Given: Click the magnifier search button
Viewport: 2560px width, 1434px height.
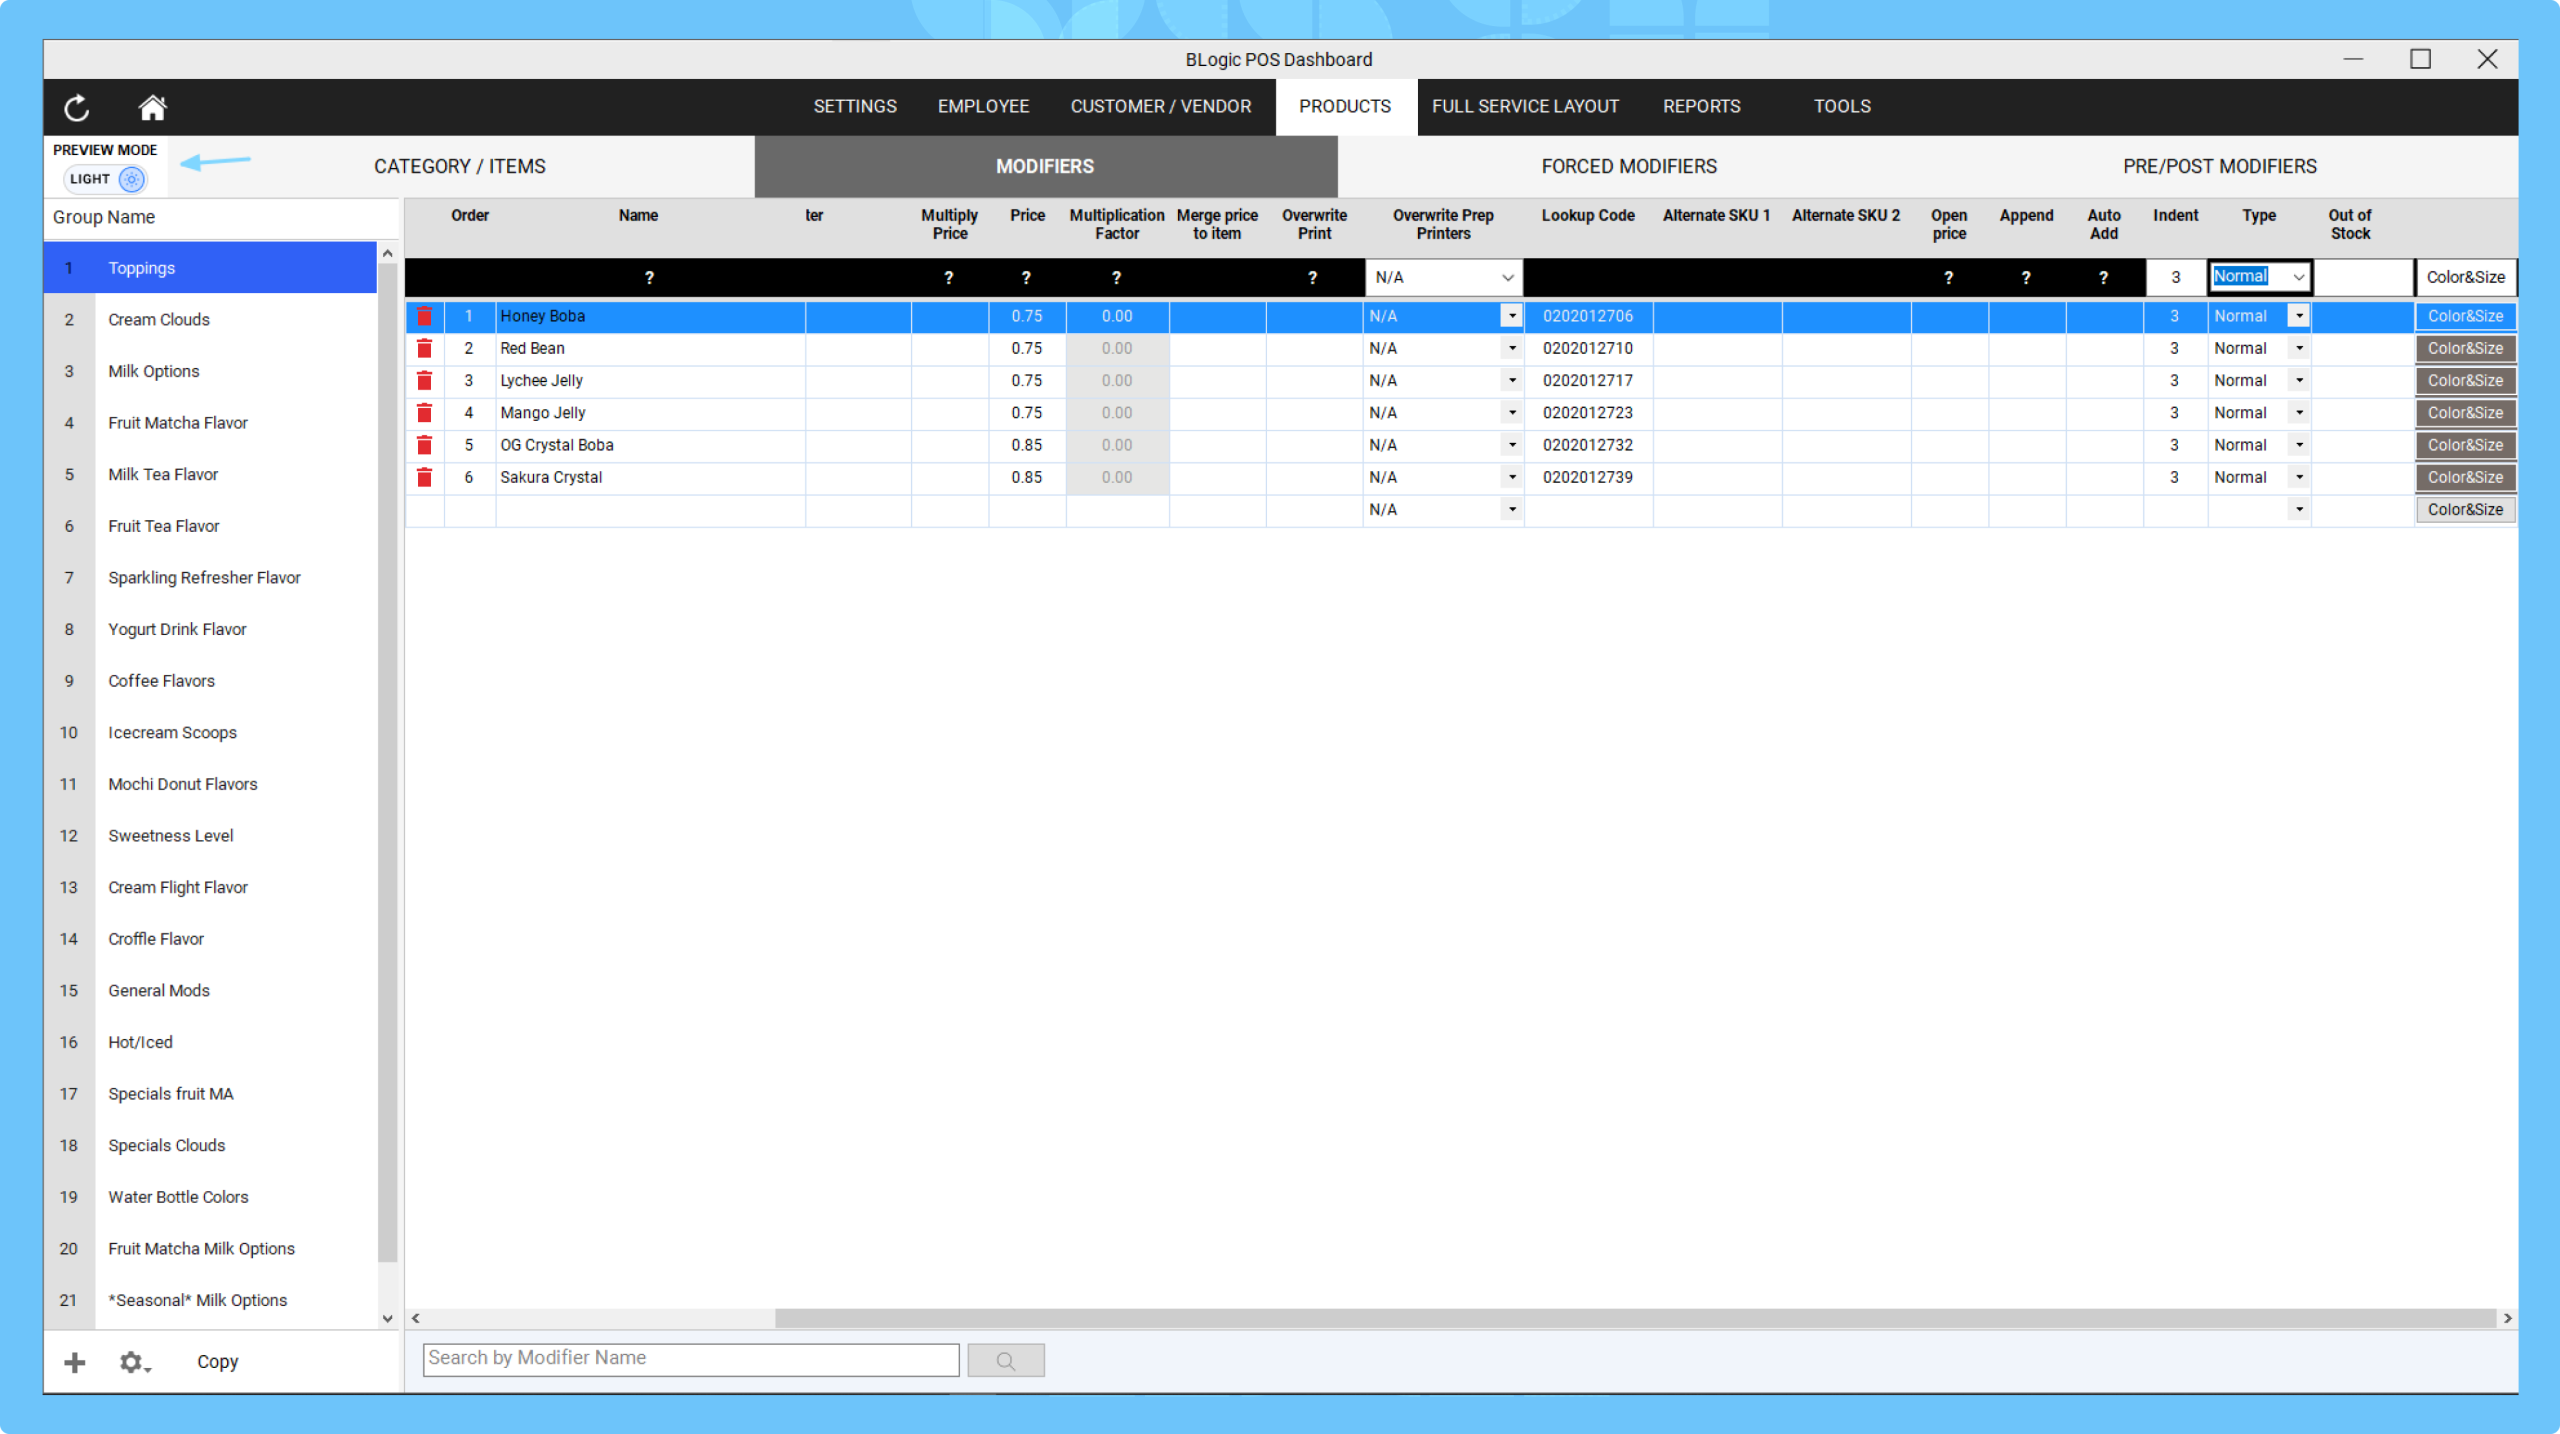Looking at the screenshot, I should coord(1006,1360).
